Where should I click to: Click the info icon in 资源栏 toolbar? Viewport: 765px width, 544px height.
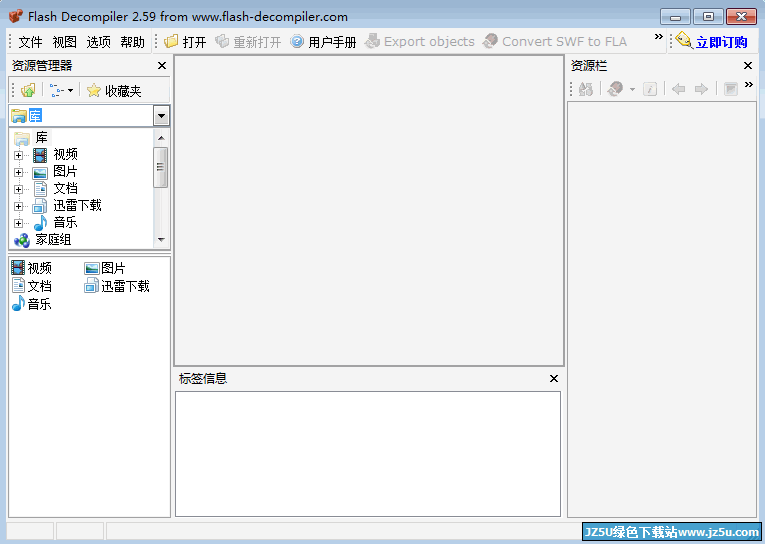(650, 89)
